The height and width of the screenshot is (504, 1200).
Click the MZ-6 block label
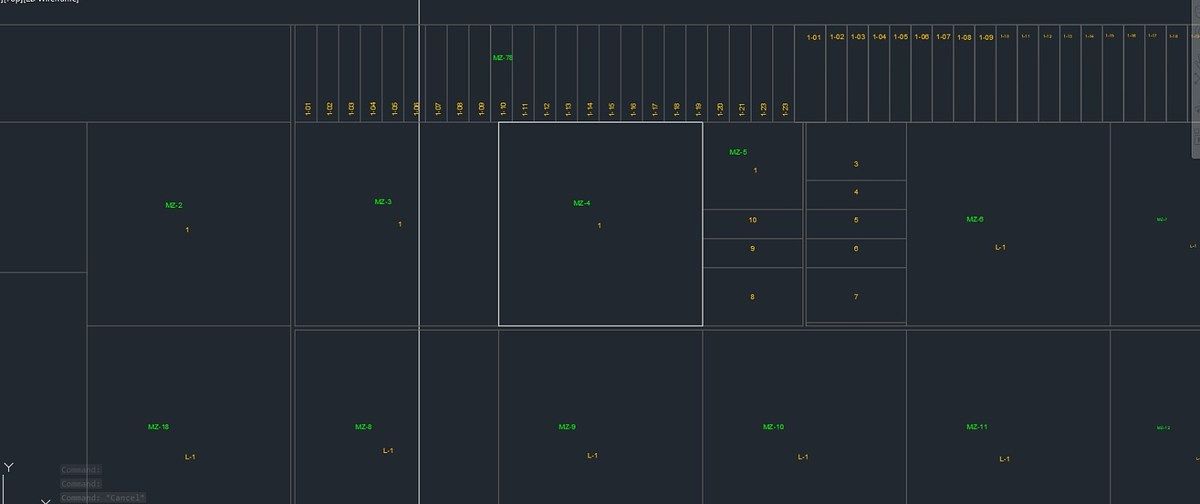click(x=974, y=219)
